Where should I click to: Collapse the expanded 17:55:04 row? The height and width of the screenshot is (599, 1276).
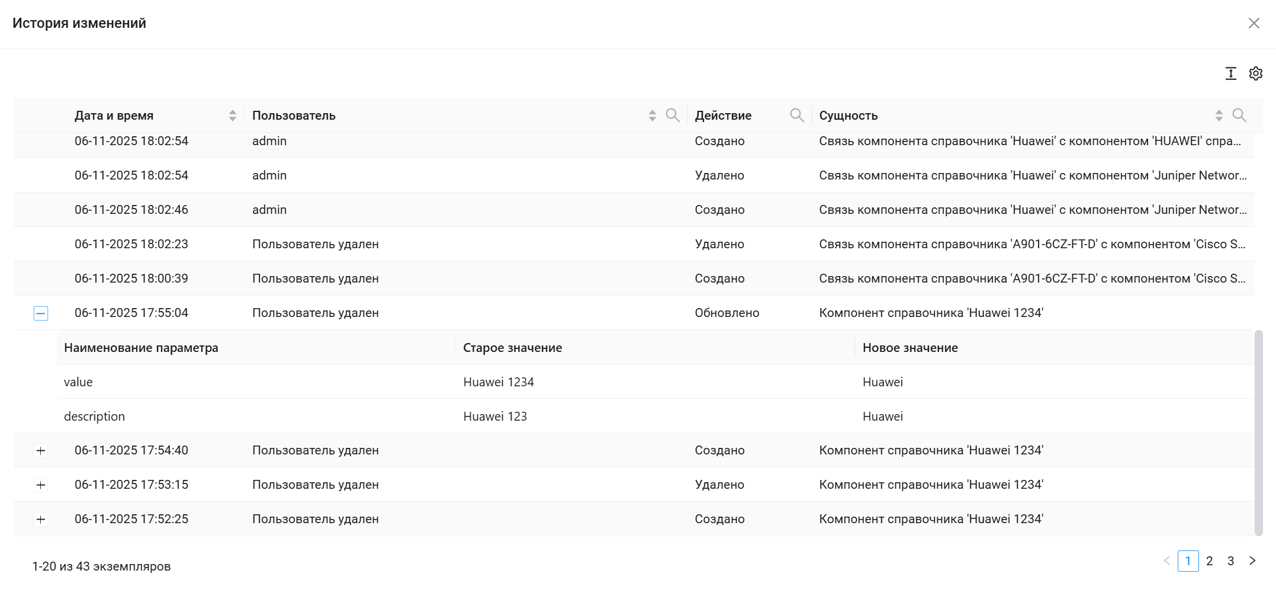[x=41, y=314]
